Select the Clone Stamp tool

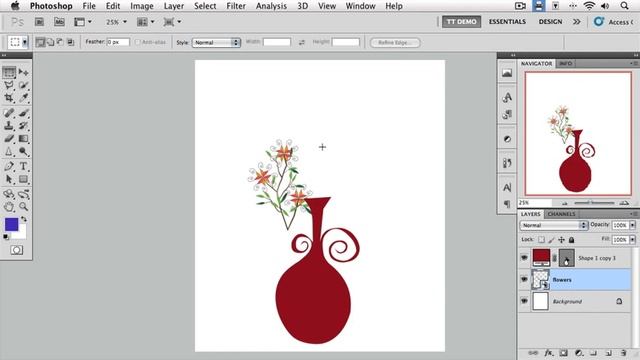tap(9, 126)
